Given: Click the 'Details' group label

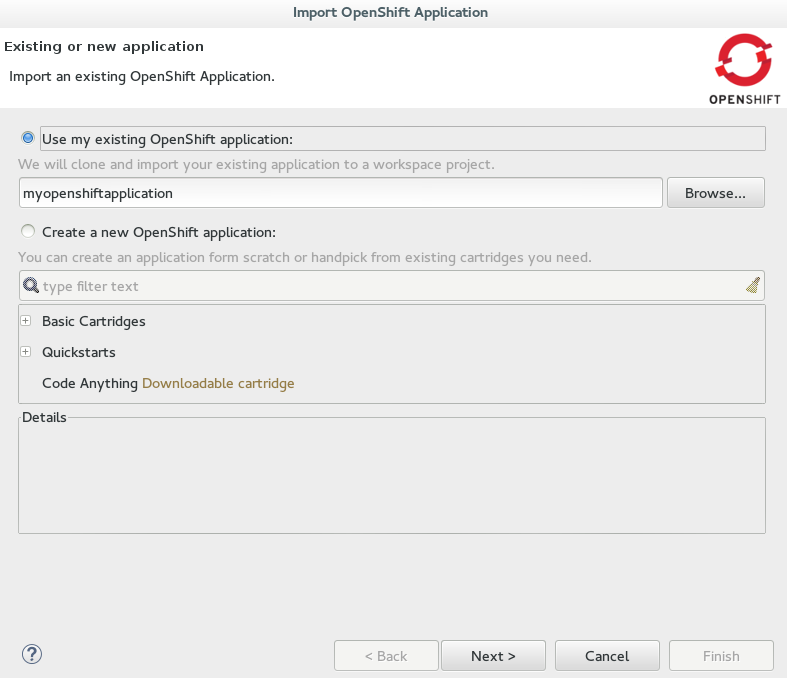Looking at the screenshot, I should 44,417.
